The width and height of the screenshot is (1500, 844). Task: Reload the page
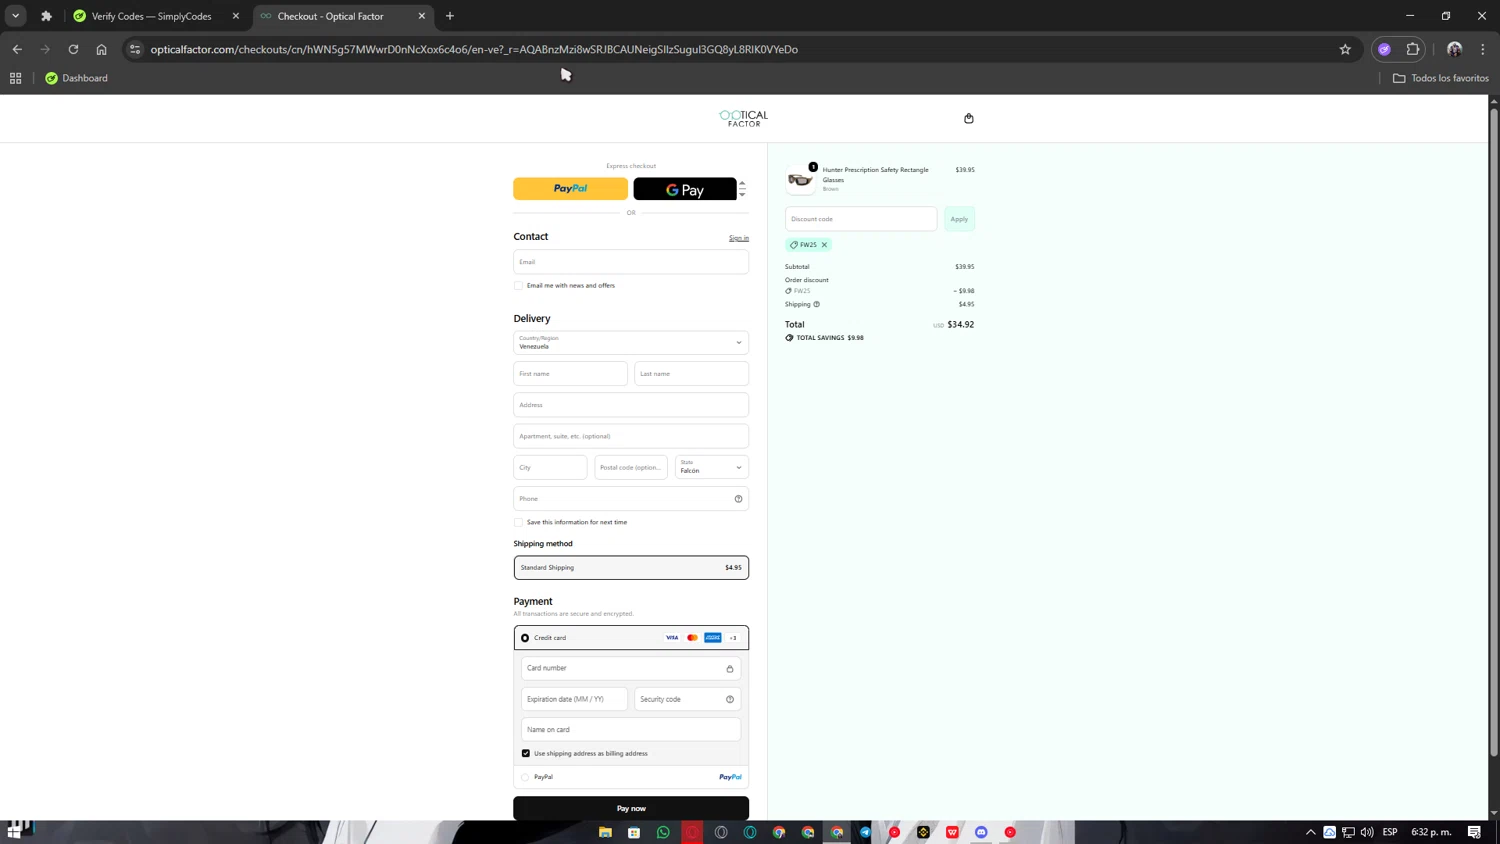click(x=73, y=49)
